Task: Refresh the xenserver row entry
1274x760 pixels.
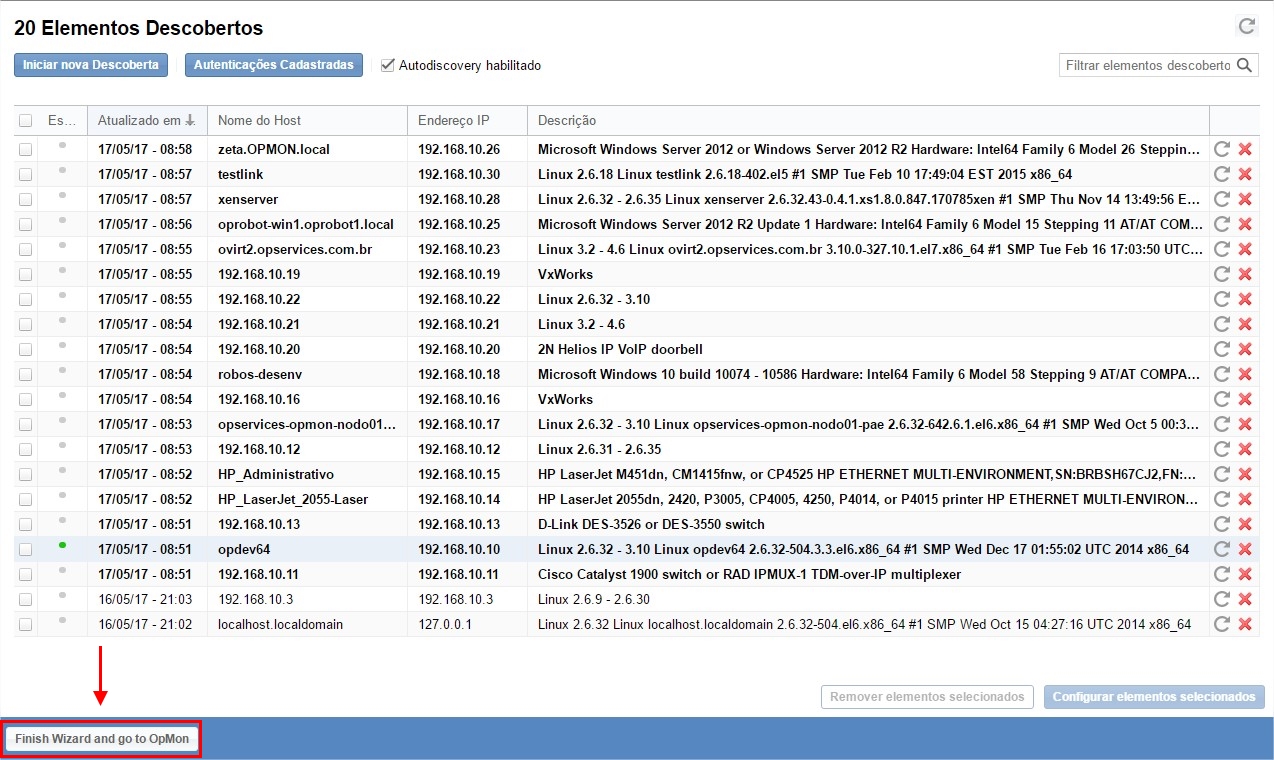Action: (1221, 199)
